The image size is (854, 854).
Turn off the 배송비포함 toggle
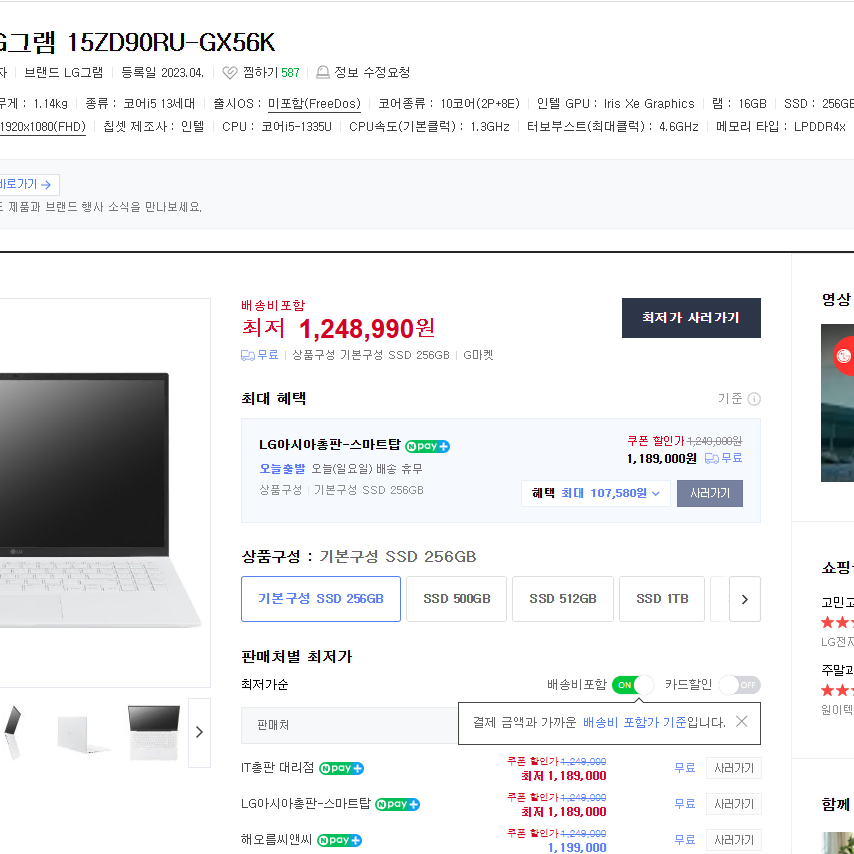tap(632, 685)
